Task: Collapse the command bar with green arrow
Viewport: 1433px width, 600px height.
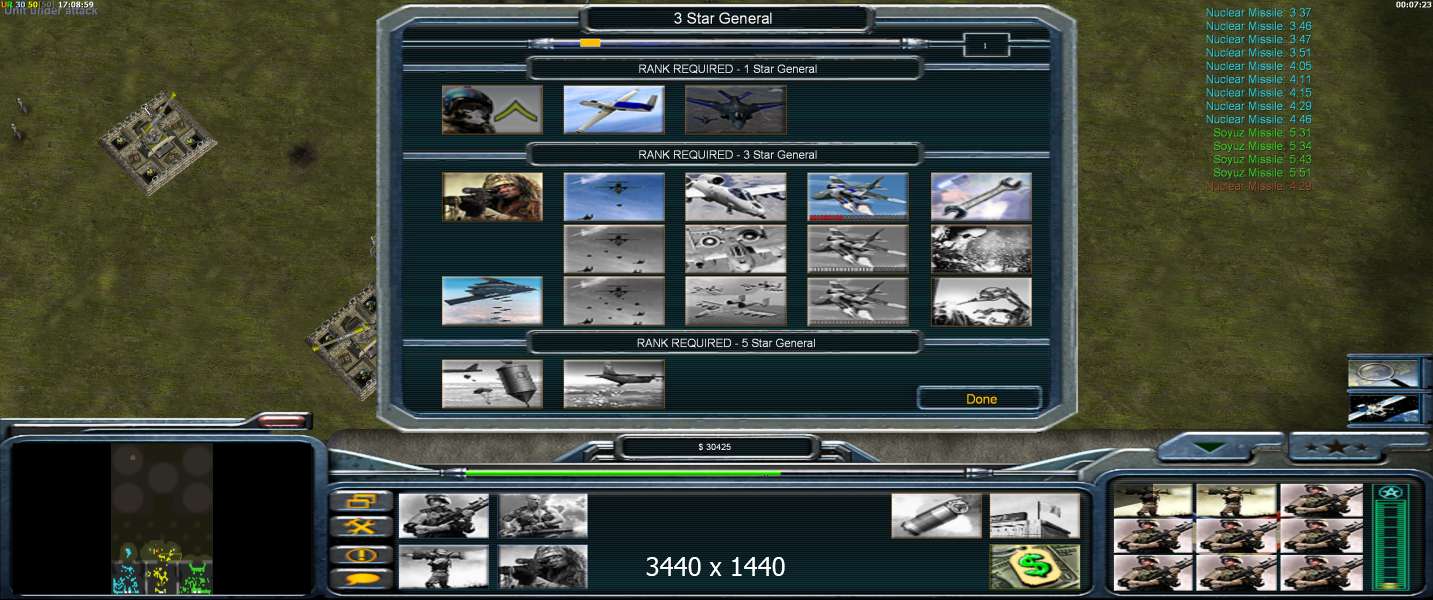Action: [1210, 448]
